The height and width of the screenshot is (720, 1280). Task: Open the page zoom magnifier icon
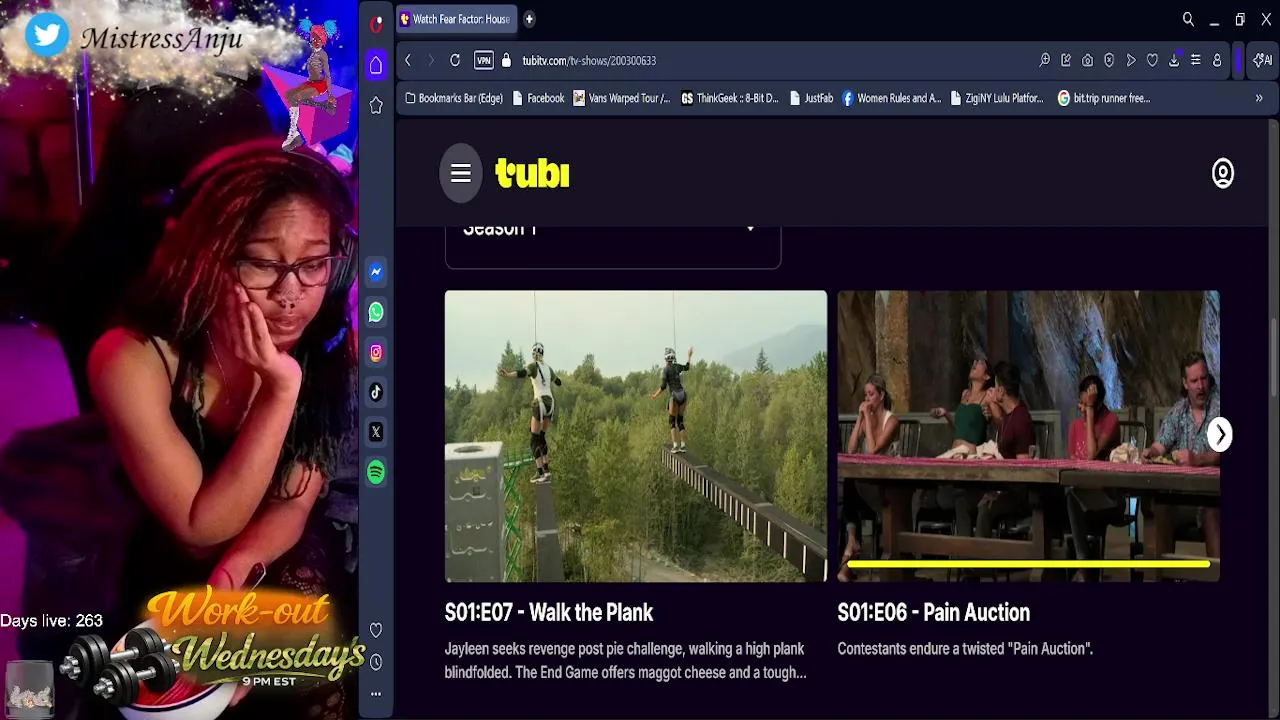click(1044, 60)
